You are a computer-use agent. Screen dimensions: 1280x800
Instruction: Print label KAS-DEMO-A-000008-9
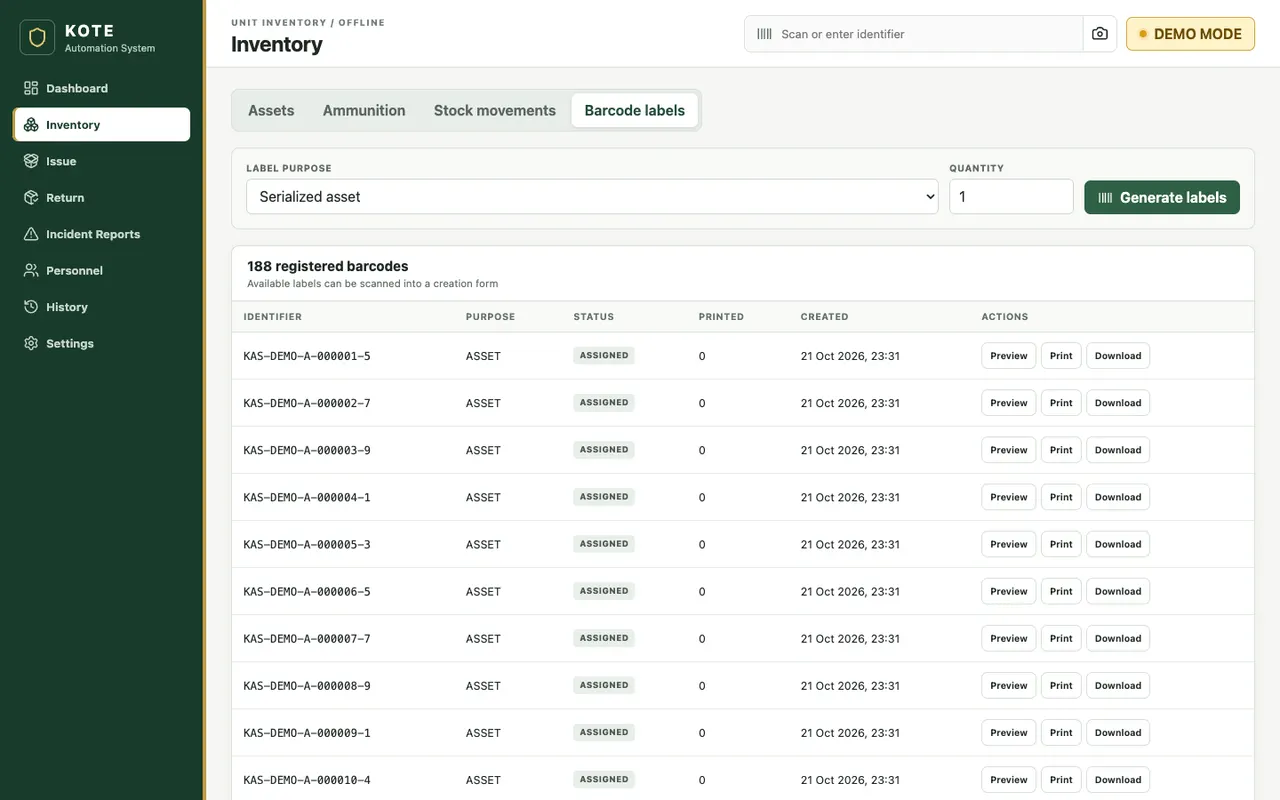point(1061,686)
